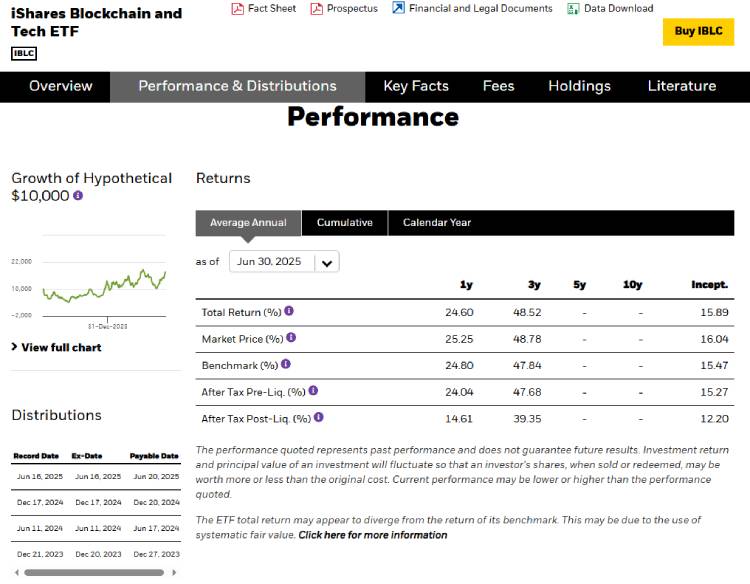Click the Dec 21, 2023 record date cell
Viewport: 750px width, 584px height.
(40, 554)
